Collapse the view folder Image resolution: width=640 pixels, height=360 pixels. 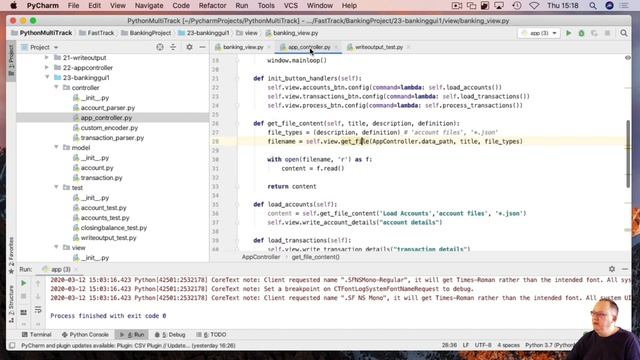56,247
